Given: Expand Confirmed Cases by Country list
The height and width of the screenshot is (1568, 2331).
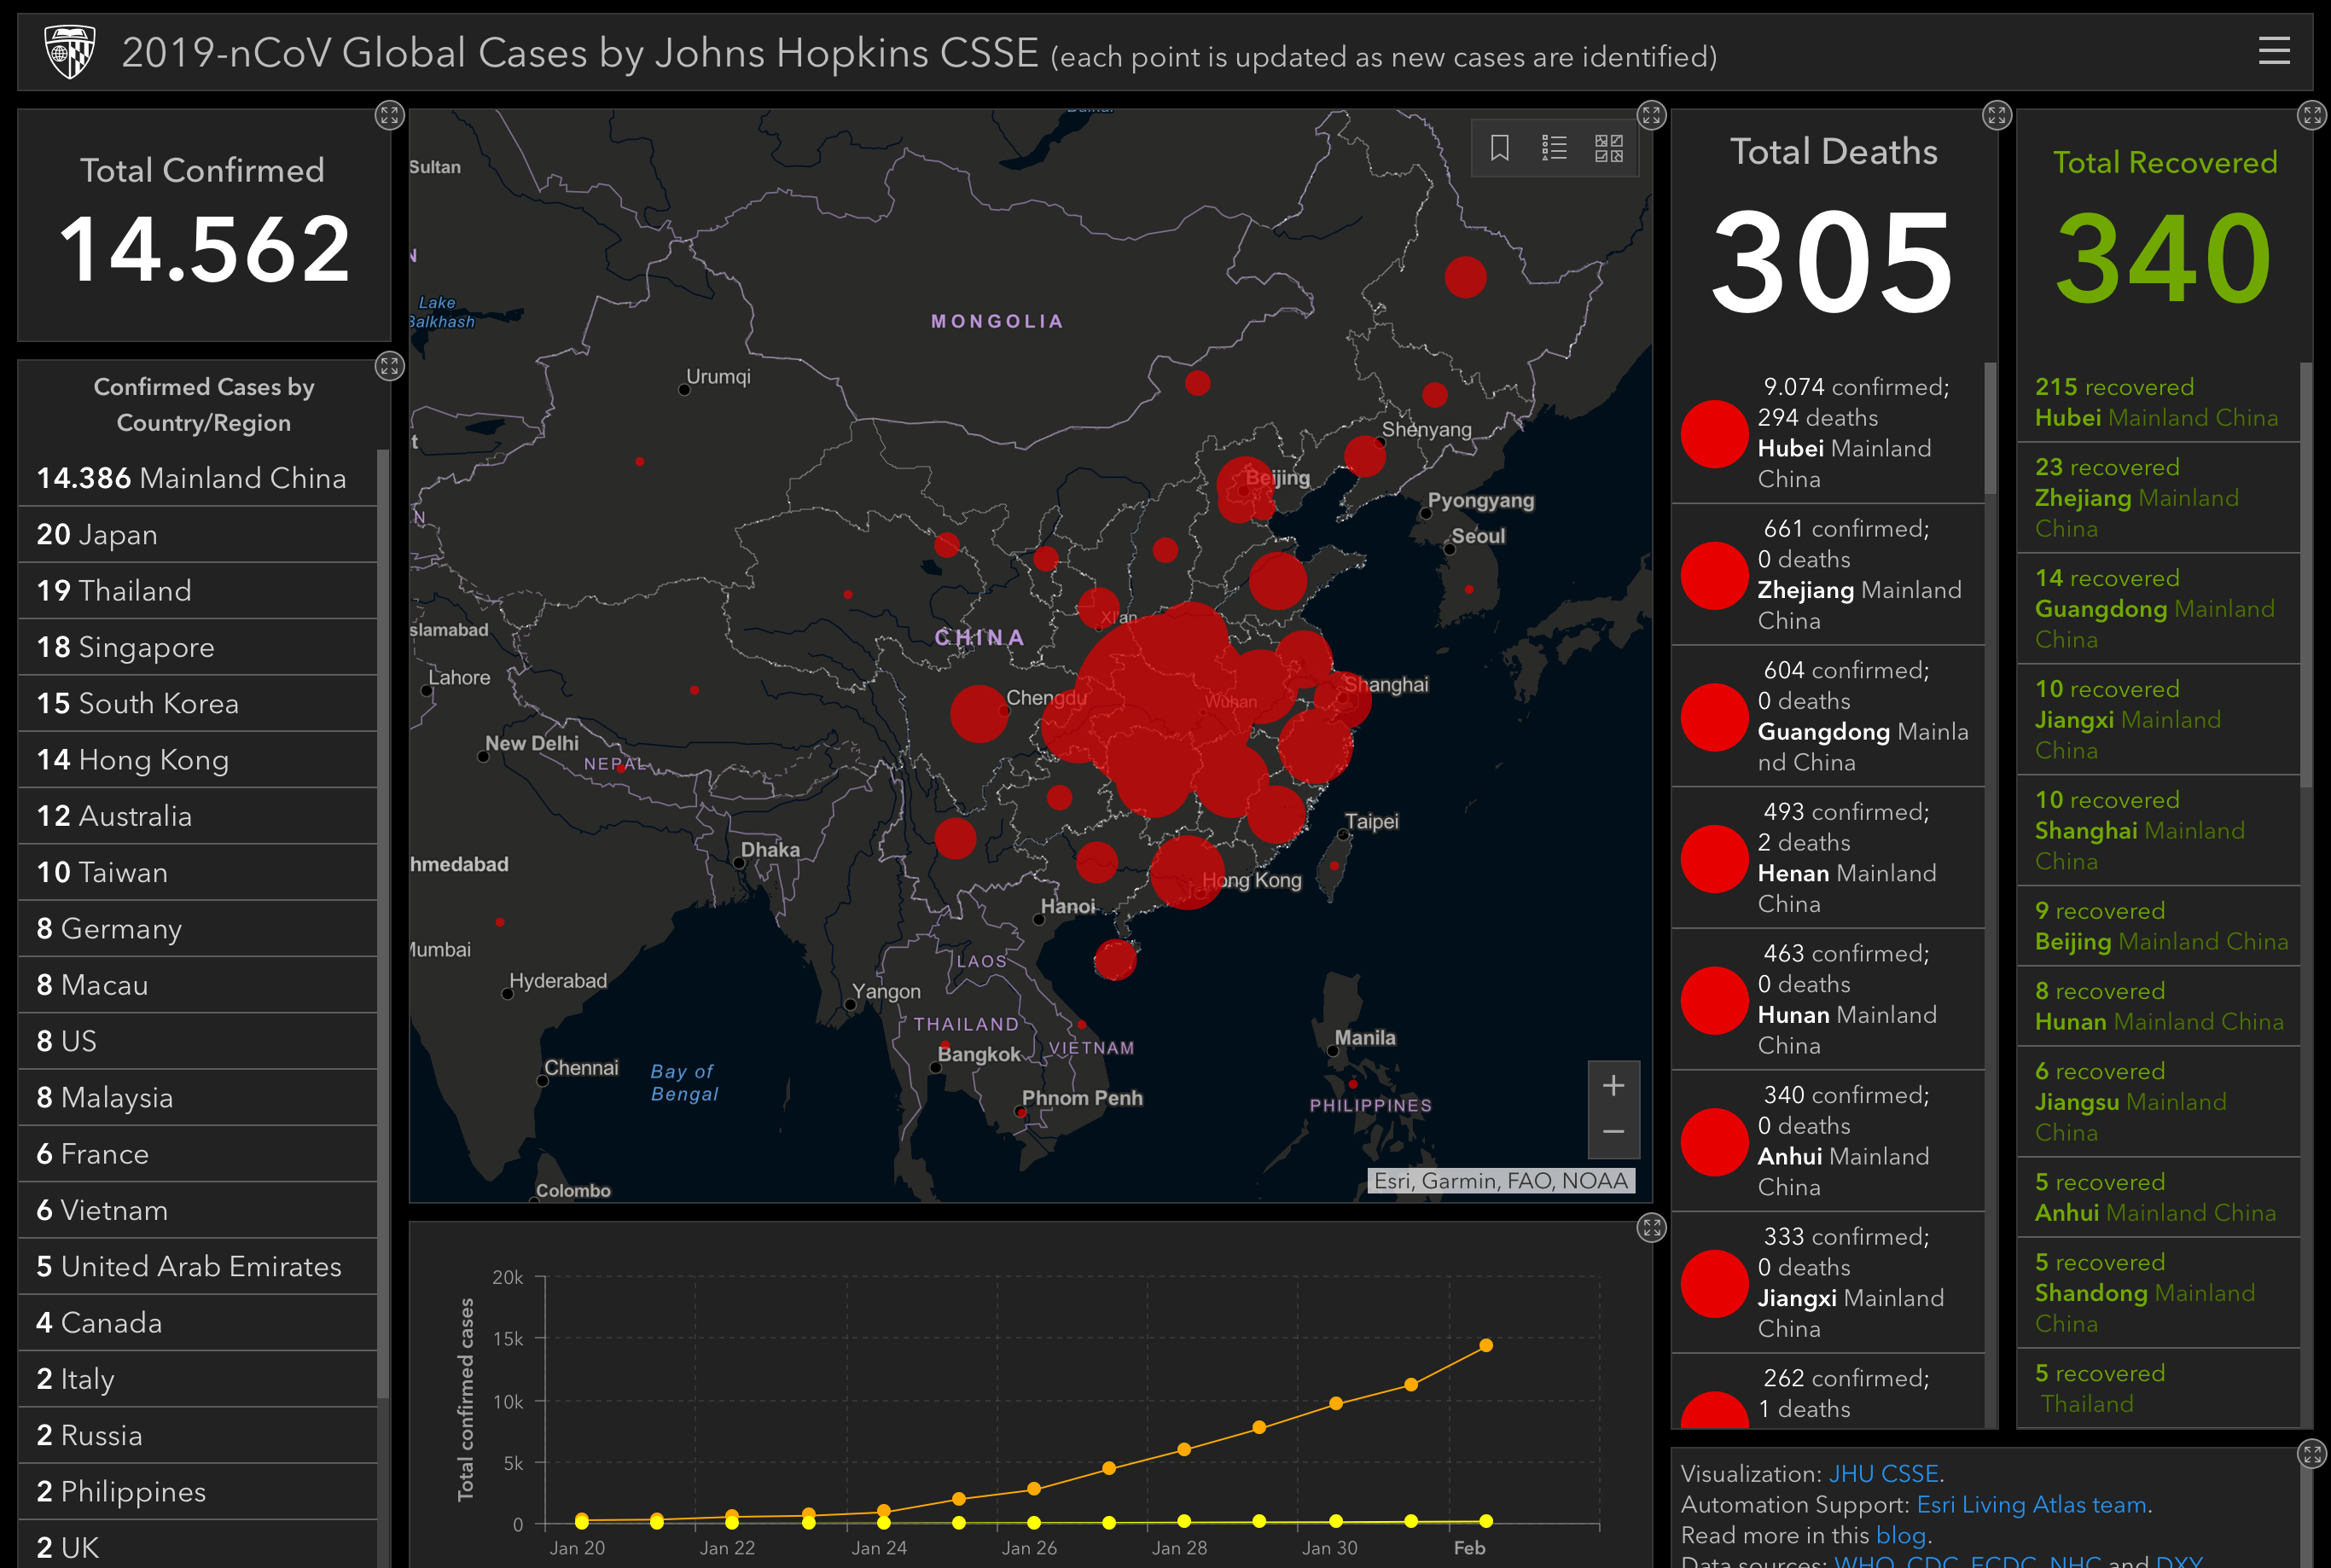Looking at the screenshot, I should click(x=389, y=366).
